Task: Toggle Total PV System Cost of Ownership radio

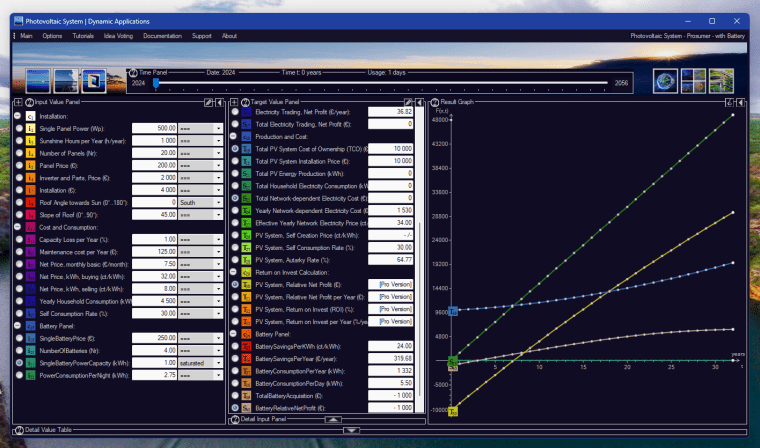Action: pos(235,149)
